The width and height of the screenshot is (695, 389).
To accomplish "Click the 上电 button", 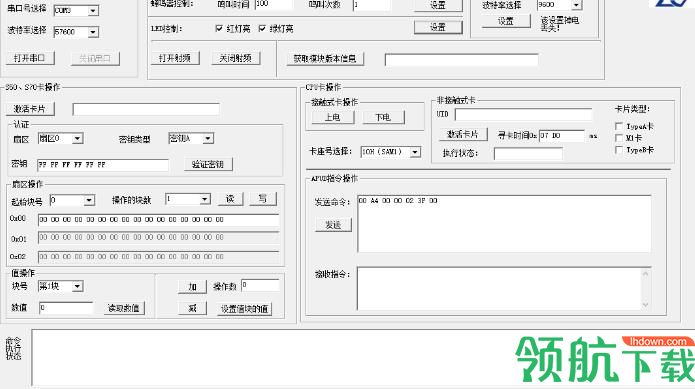I will (333, 117).
